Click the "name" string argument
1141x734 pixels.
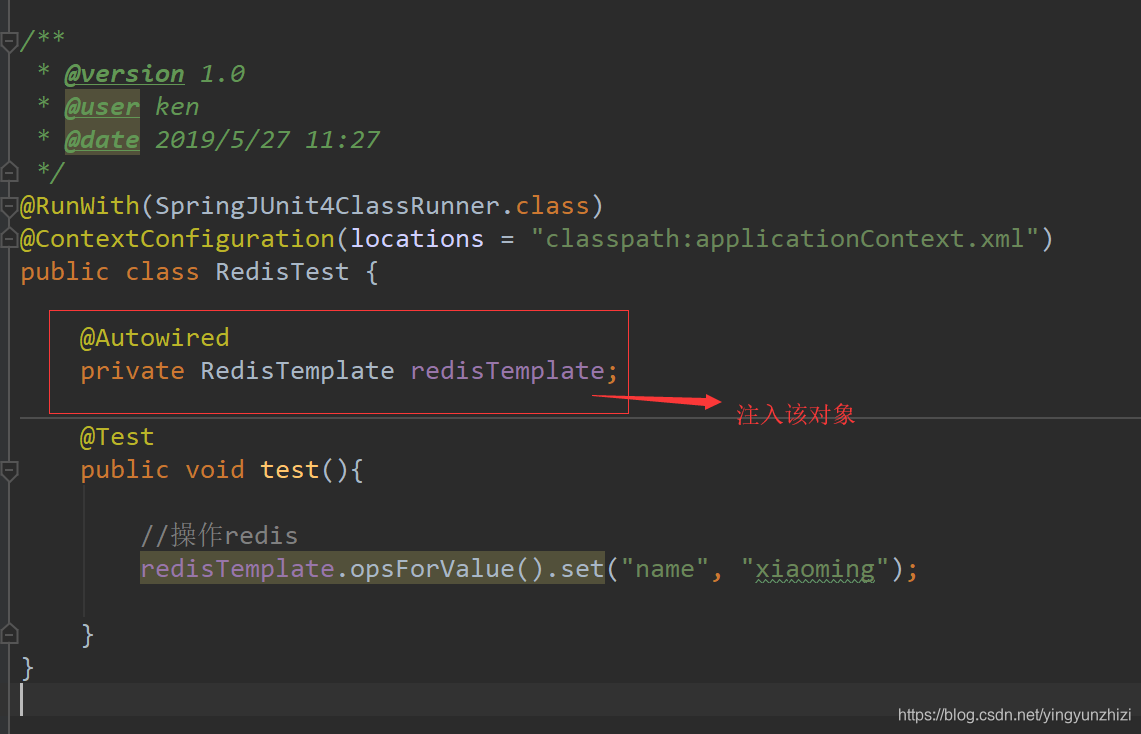pos(664,569)
